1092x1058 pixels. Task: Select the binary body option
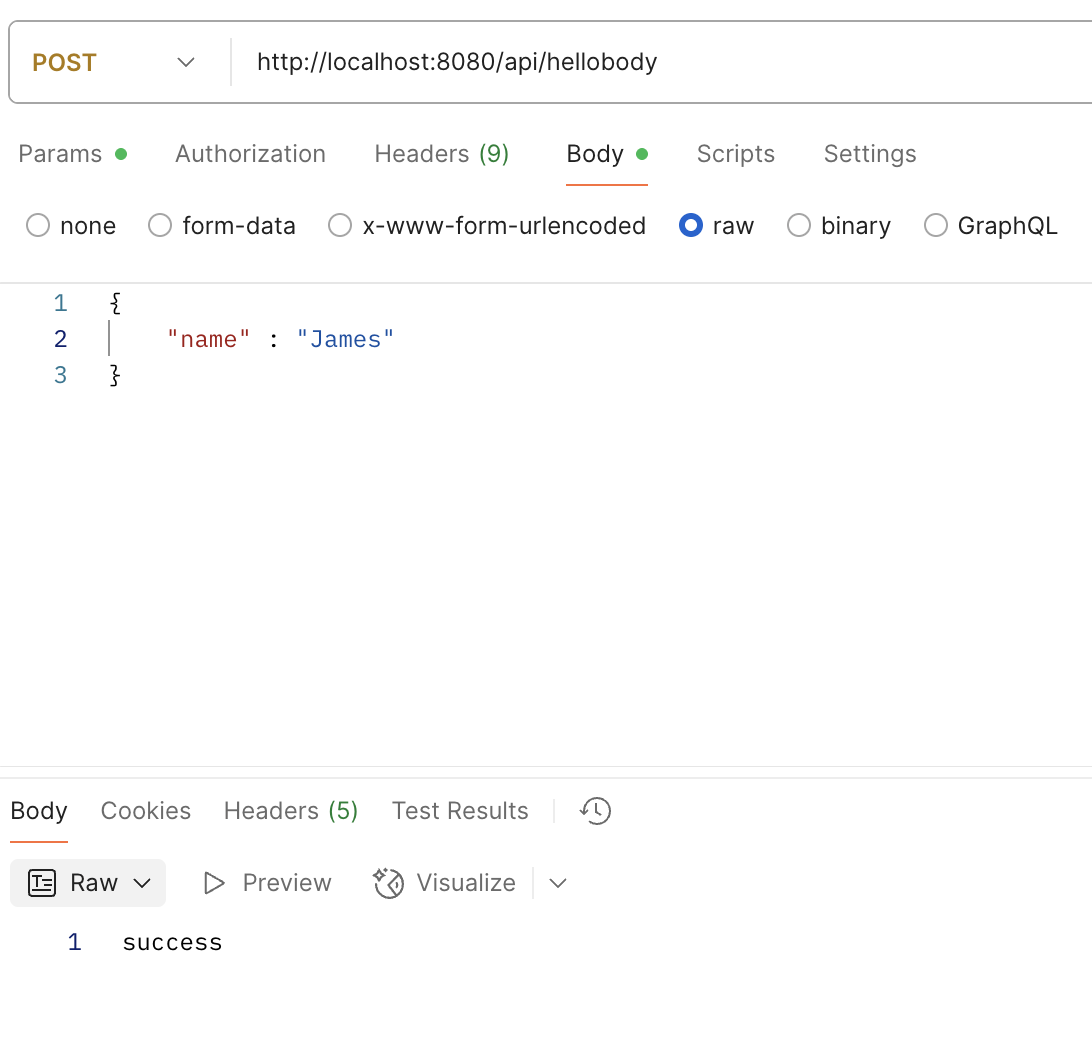coord(799,226)
